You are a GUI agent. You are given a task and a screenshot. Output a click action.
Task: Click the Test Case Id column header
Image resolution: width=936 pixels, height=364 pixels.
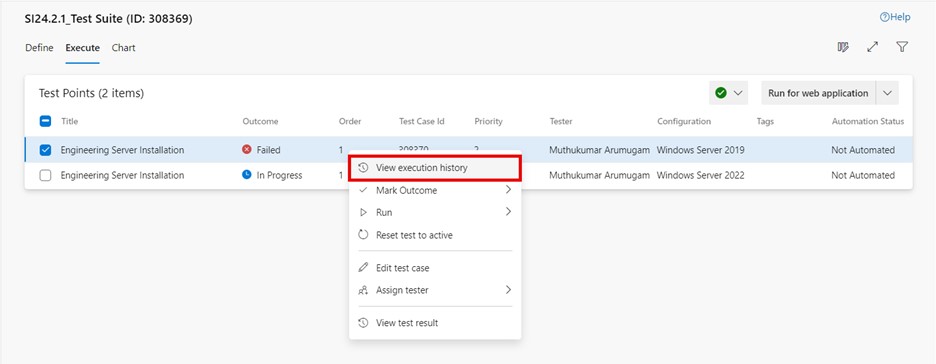(421, 121)
